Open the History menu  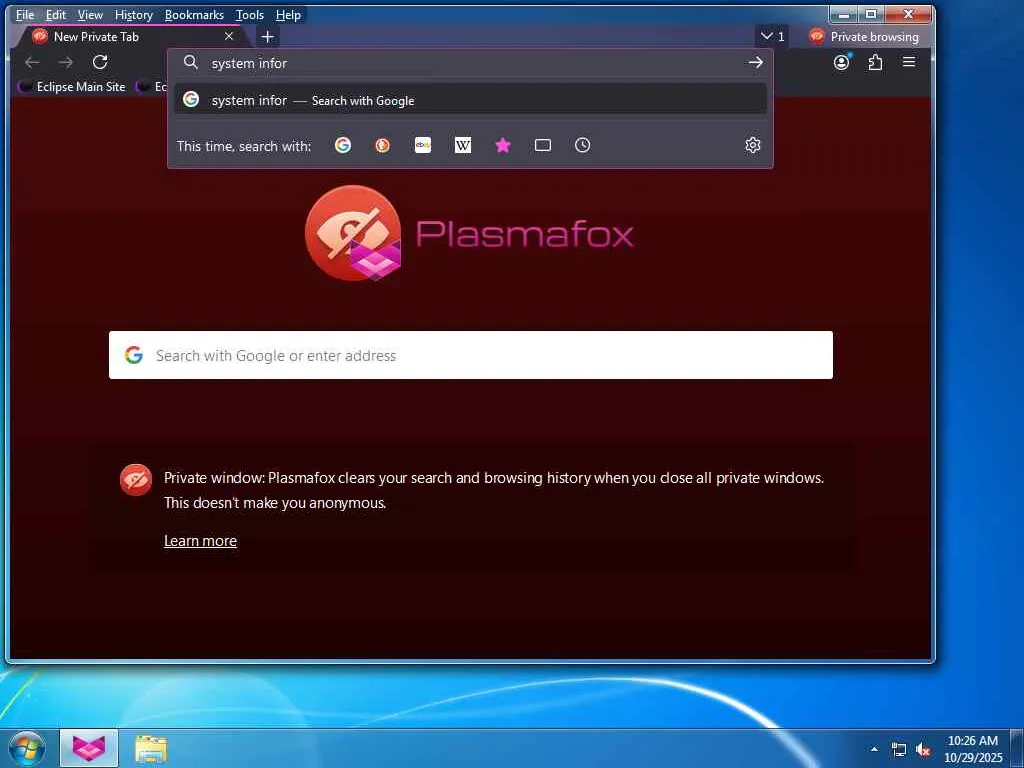(x=133, y=14)
